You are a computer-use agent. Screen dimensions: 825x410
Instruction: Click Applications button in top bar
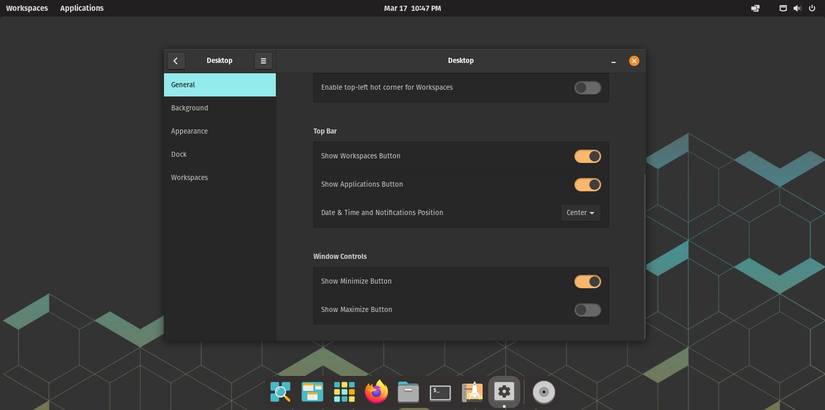point(82,8)
